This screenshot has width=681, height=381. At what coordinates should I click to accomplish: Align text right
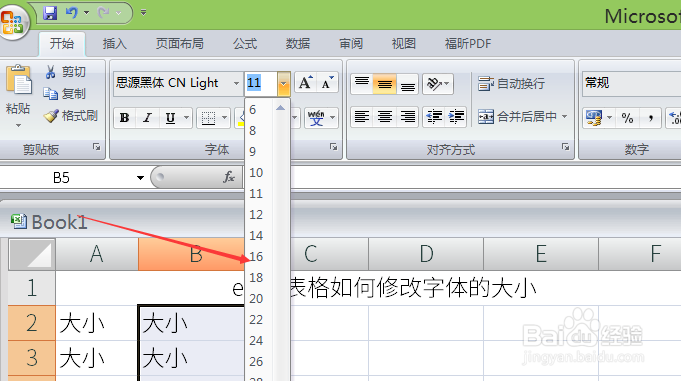[x=407, y=117]
